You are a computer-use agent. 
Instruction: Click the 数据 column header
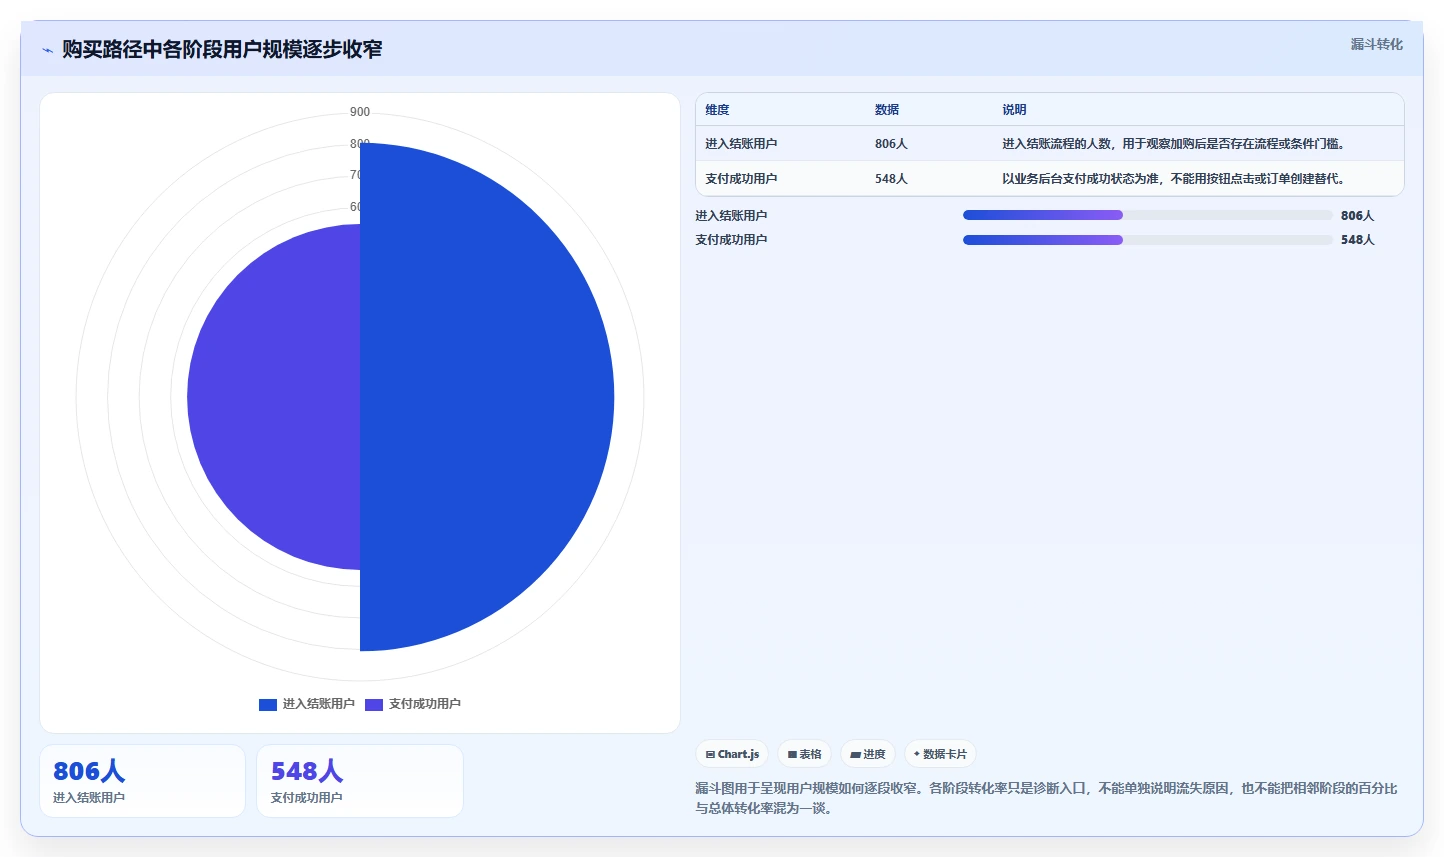(887, 110)
